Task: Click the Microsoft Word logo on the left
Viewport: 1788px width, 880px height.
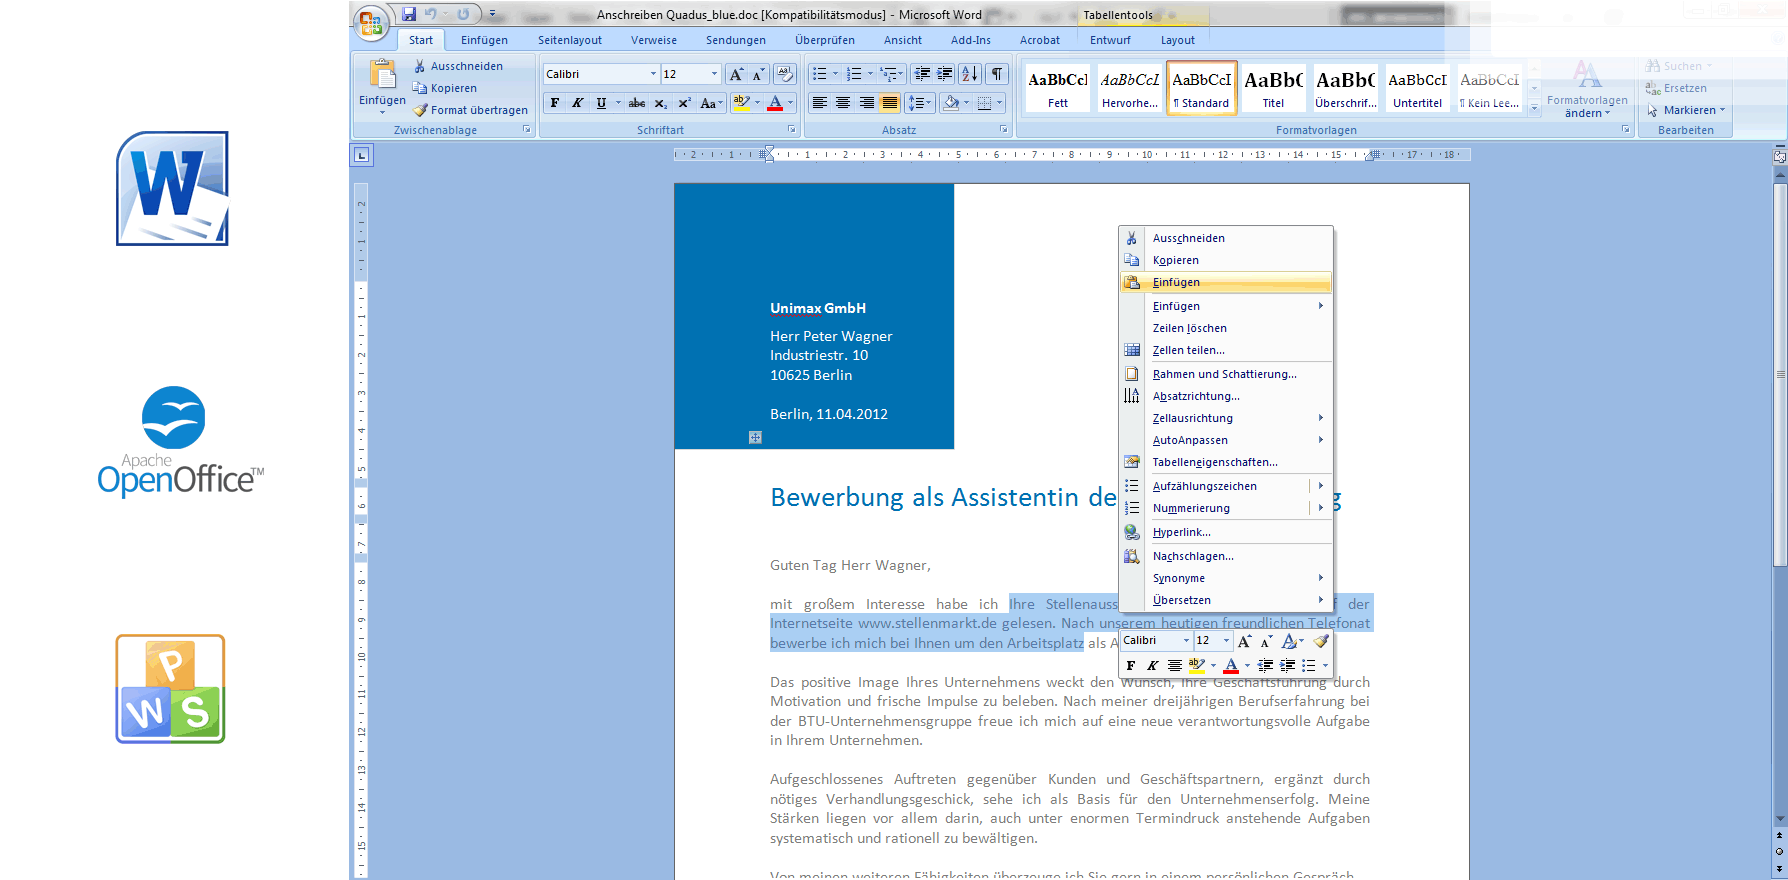Action: [x=172, y=188]
